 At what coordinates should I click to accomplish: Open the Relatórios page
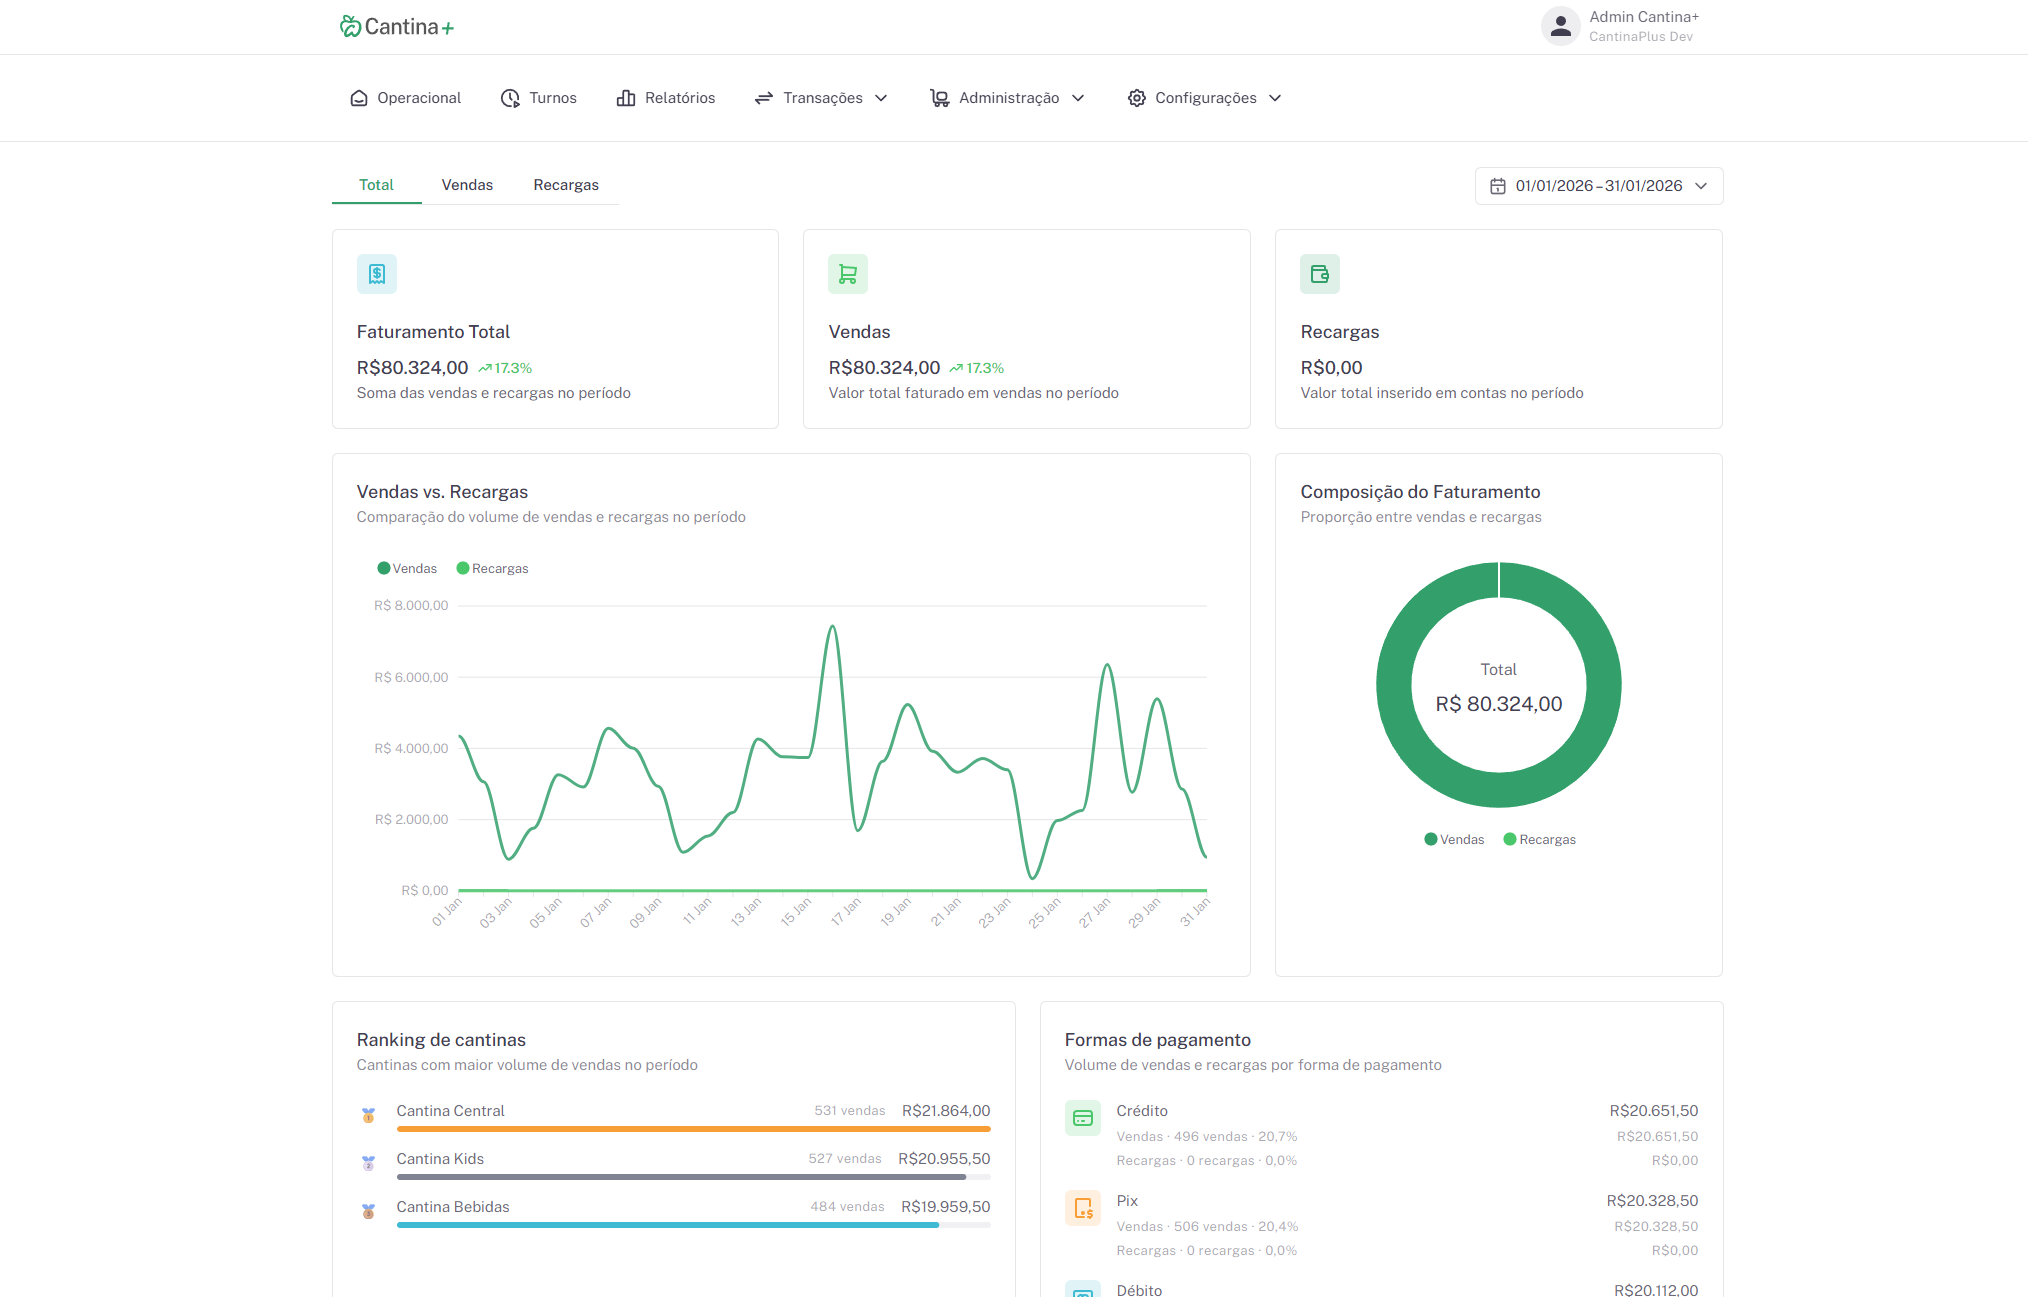666,98
